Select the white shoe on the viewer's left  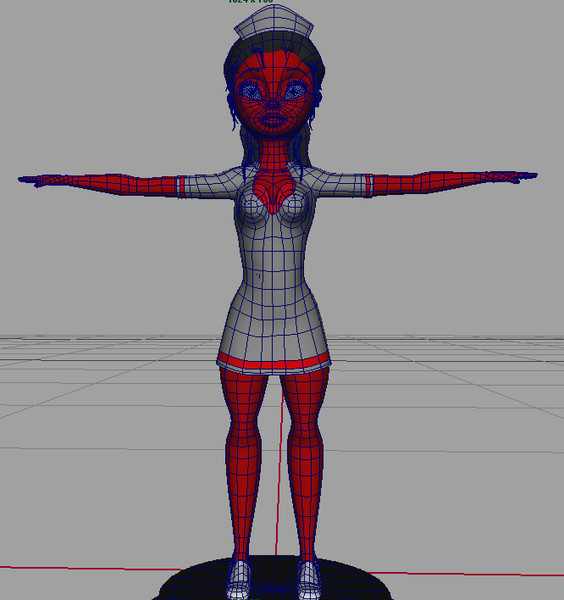pyautogui.click(x=240, y=579)
